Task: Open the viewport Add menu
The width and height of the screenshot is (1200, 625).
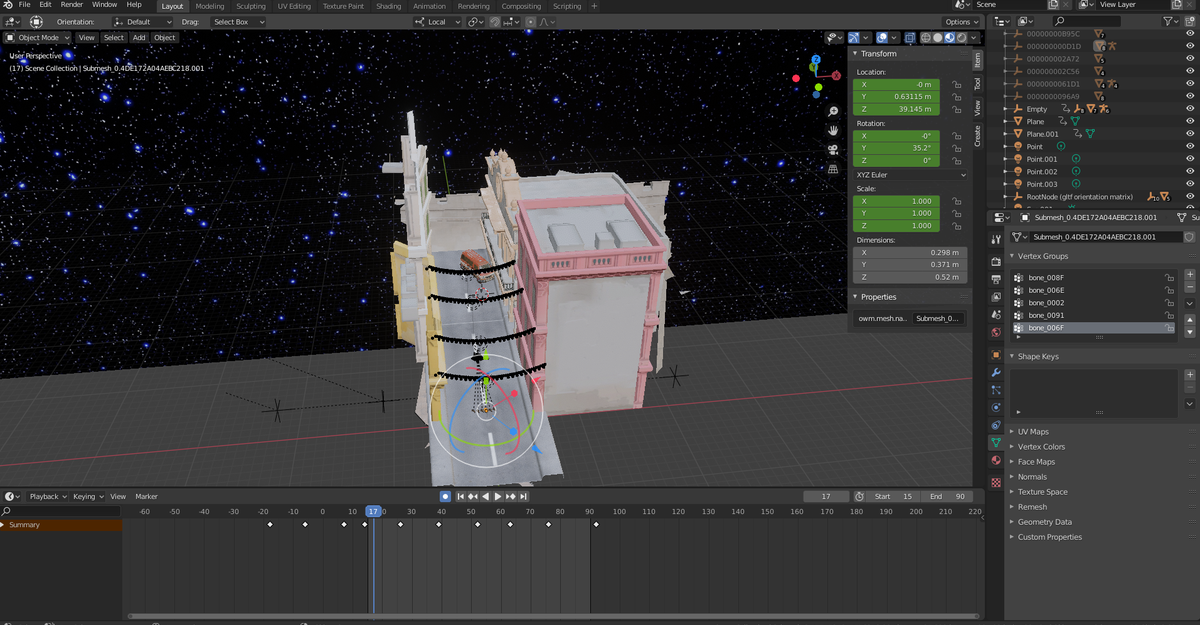Action: [x=139, y=38]
